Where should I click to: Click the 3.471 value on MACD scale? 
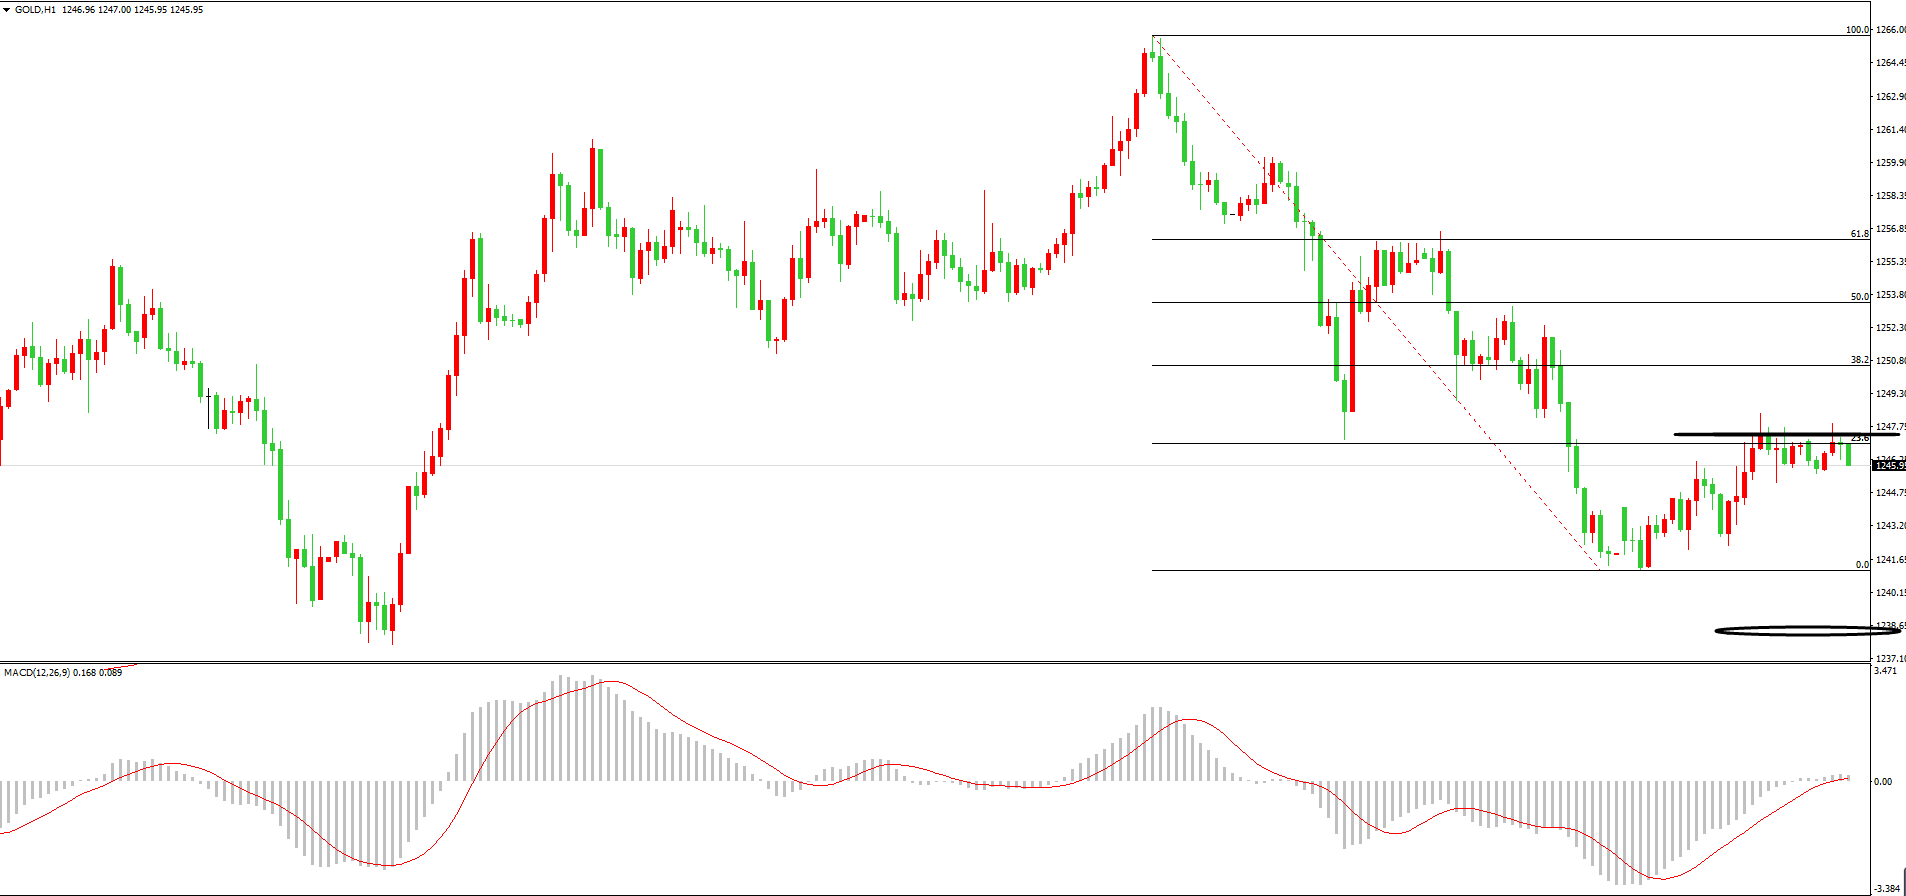(1884, 671)
